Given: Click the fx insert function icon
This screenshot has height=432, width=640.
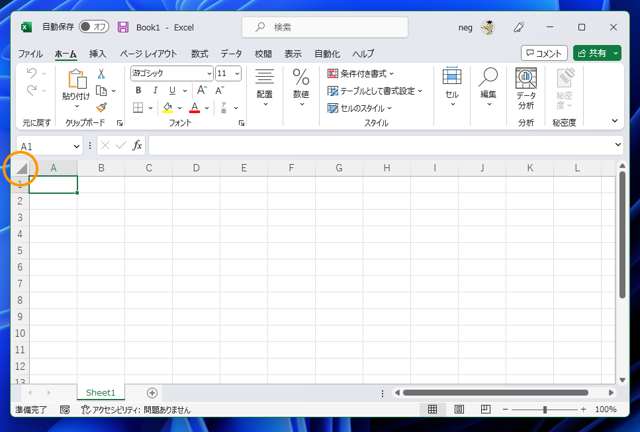Looking at the screenshot, I should click(x=137, y=145).
